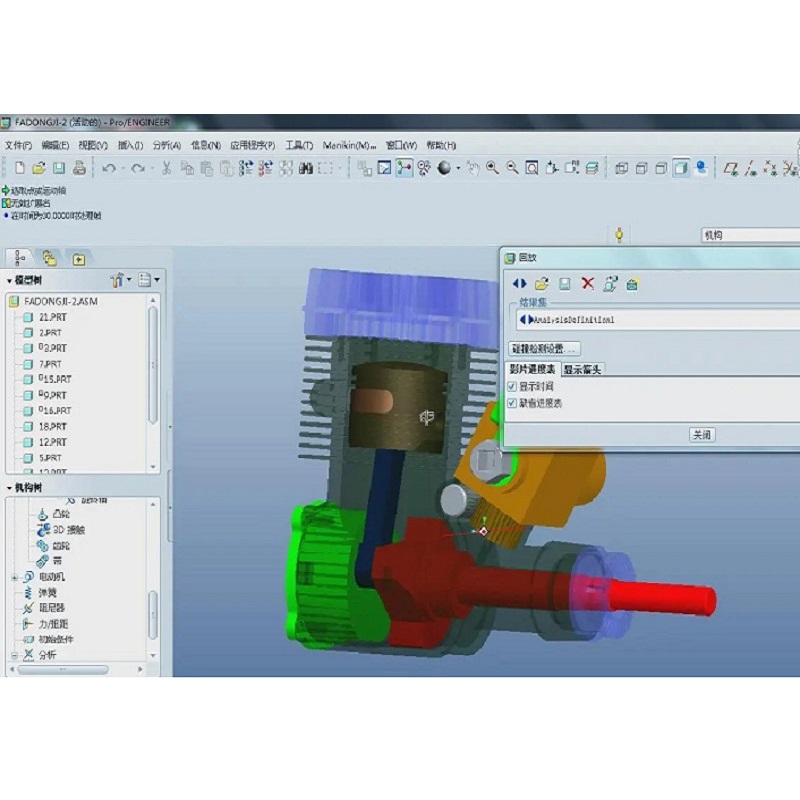Open the Mechanism selection filter combo box
The width and height of the screenshot is (800, 800).
click(x=750, y=235)
